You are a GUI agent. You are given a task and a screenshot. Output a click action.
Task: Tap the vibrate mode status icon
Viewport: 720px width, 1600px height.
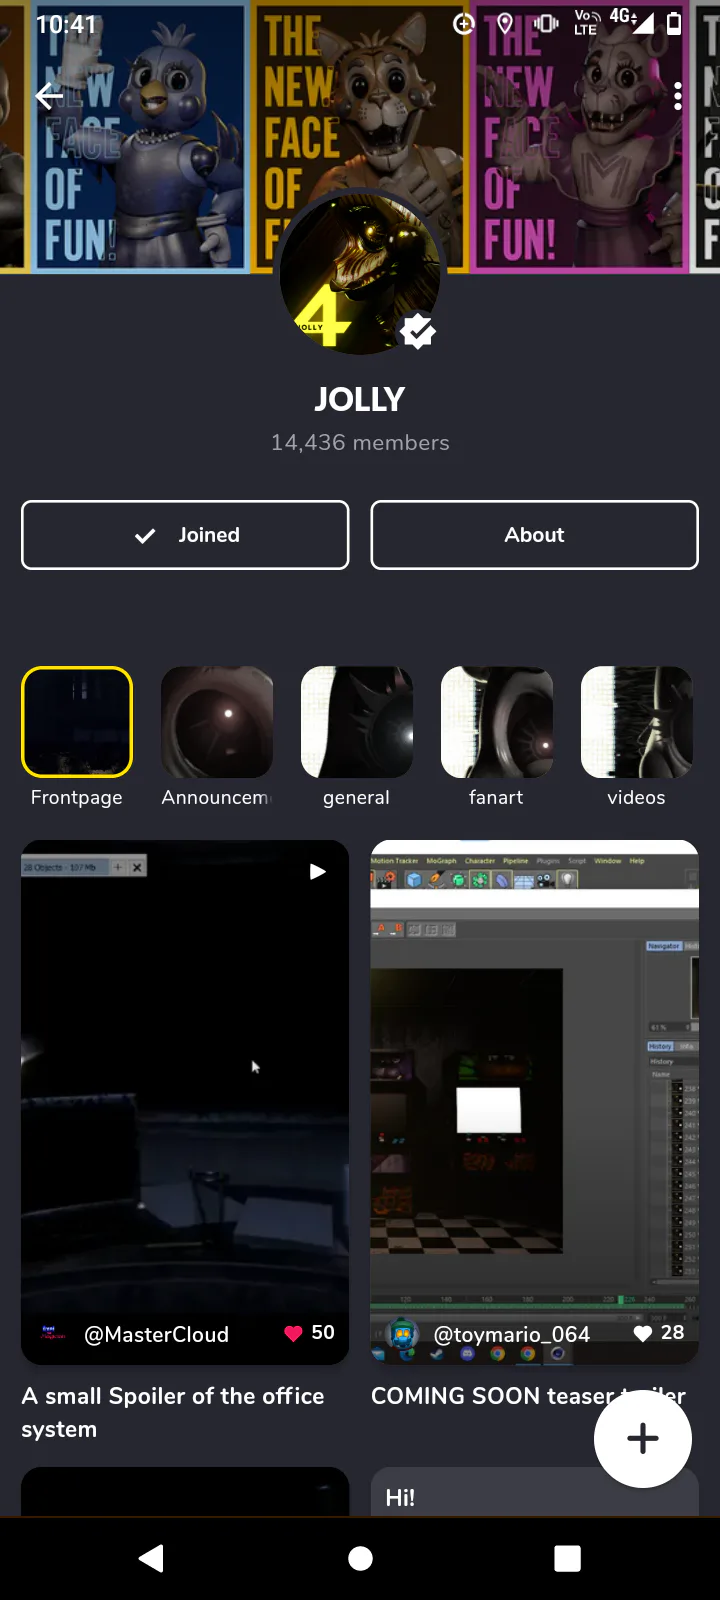click(546, 23)
